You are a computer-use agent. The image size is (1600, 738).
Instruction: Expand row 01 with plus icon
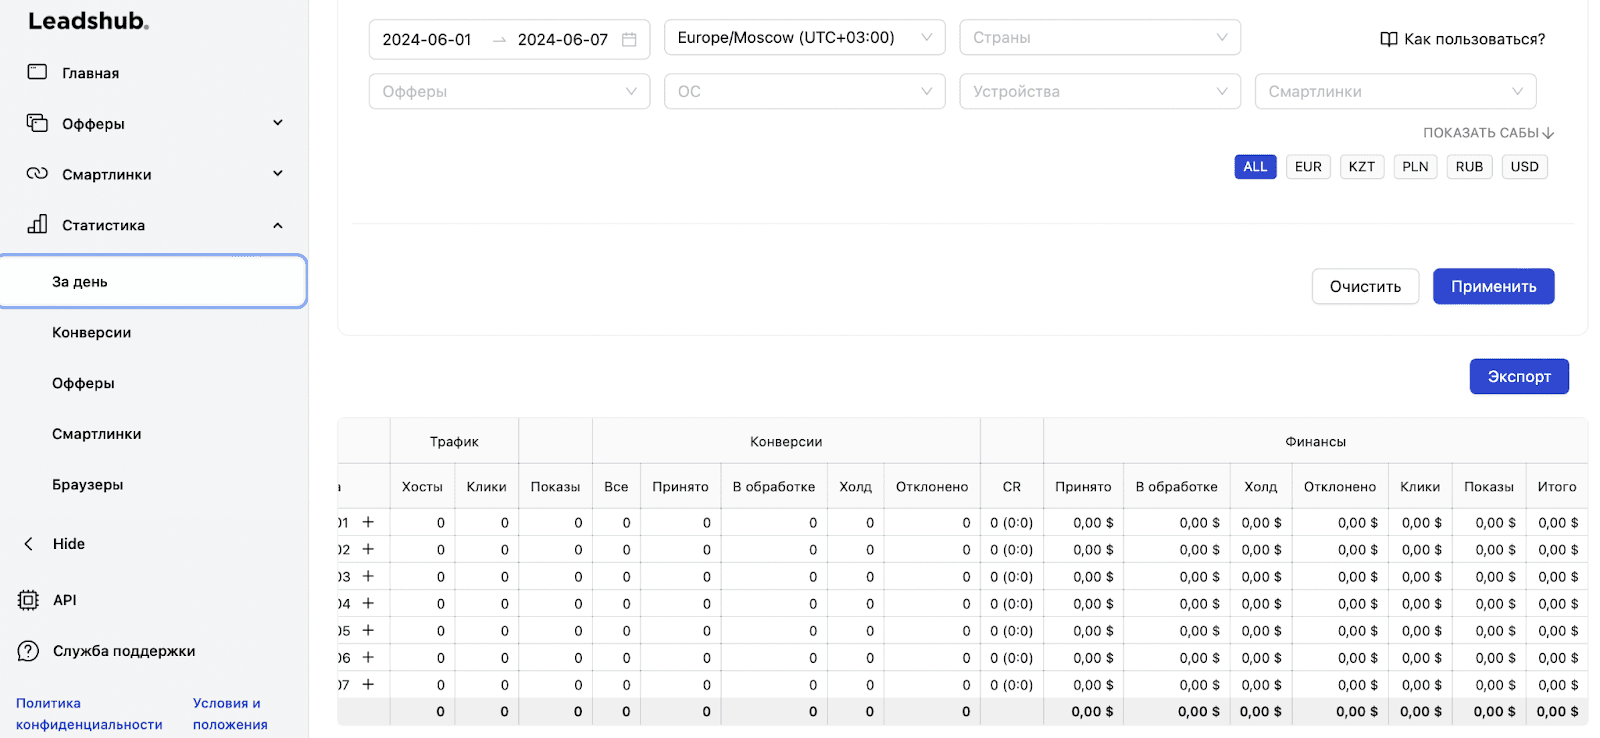(368, 522)
